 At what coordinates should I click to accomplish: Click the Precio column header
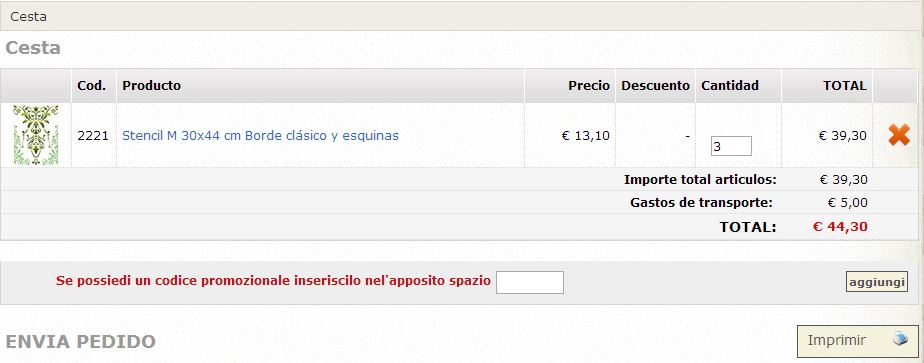(589, 85)
